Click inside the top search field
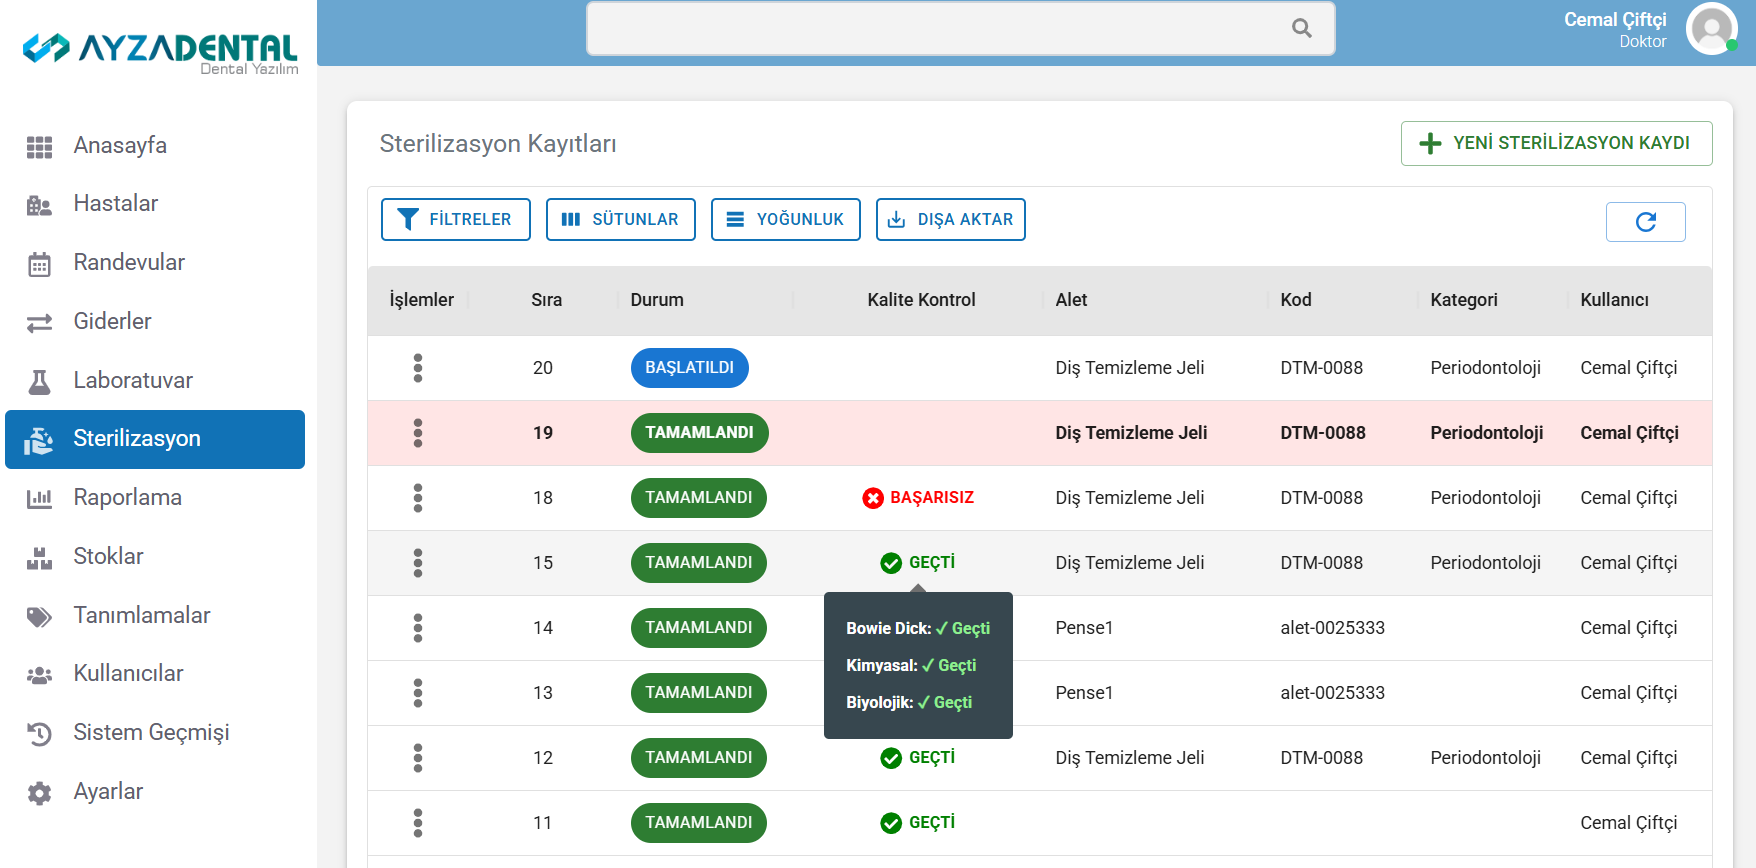 coord(930,28)
